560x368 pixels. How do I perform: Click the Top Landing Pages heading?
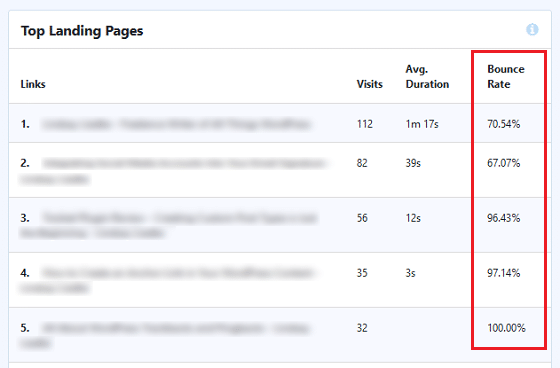click(x=82, y=31)
